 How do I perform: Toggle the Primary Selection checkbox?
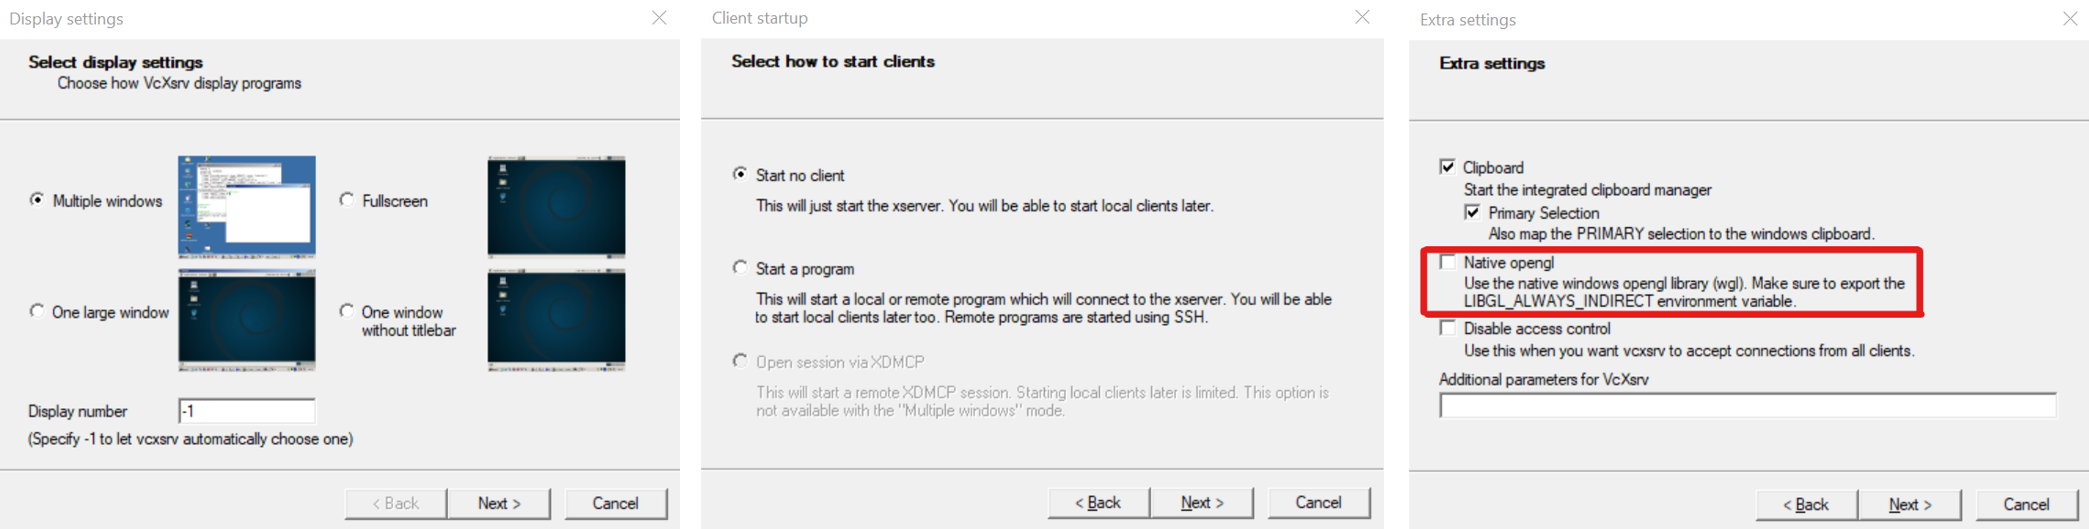[1472, 212]
